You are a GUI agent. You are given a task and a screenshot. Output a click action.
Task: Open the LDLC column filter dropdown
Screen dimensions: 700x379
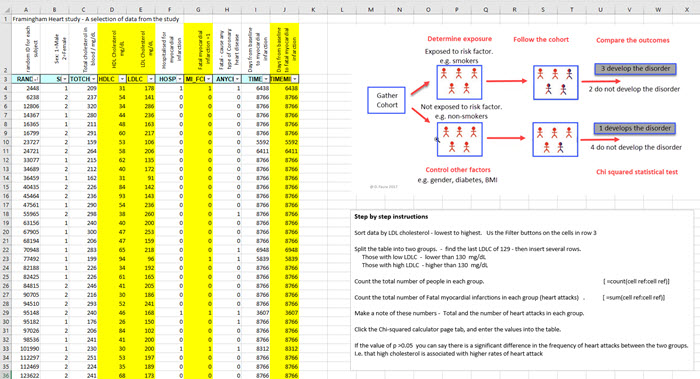[151, 79]
